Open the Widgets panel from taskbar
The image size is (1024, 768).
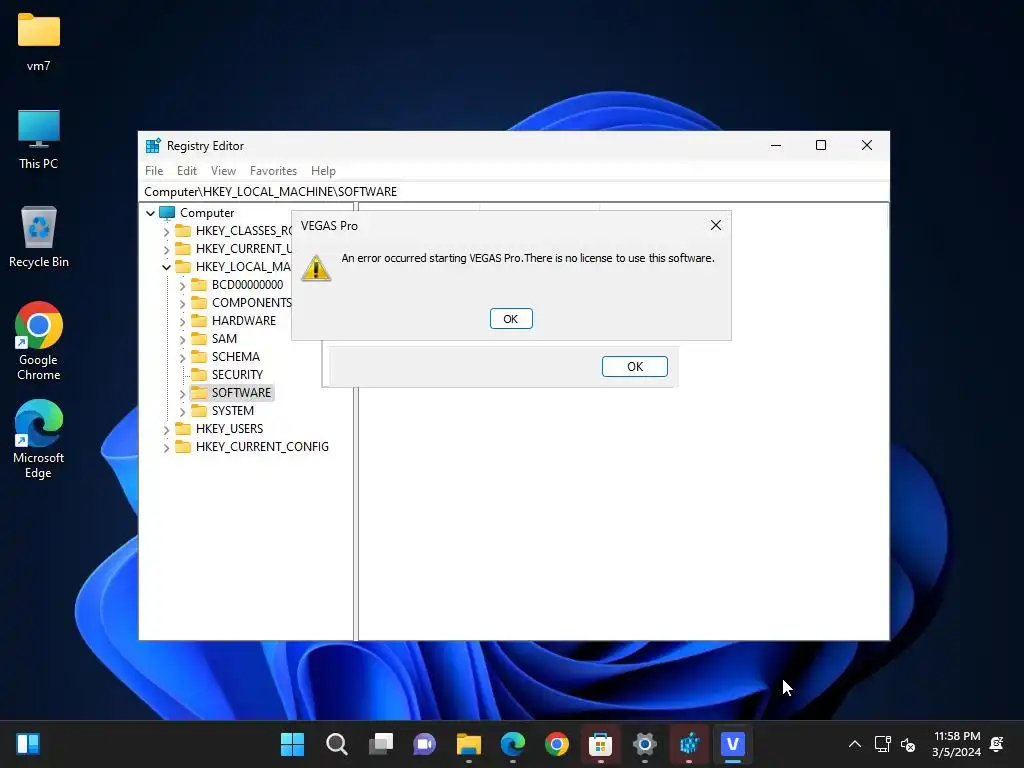pos(28,744)
